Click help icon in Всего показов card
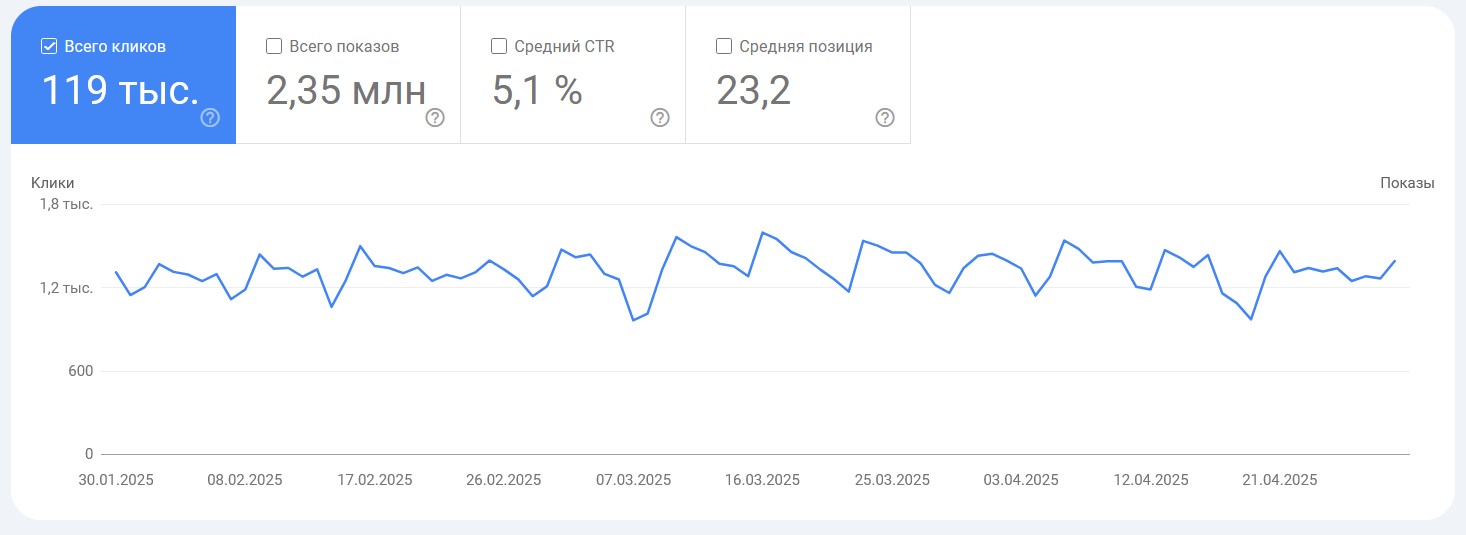 [x=435, y=118]
